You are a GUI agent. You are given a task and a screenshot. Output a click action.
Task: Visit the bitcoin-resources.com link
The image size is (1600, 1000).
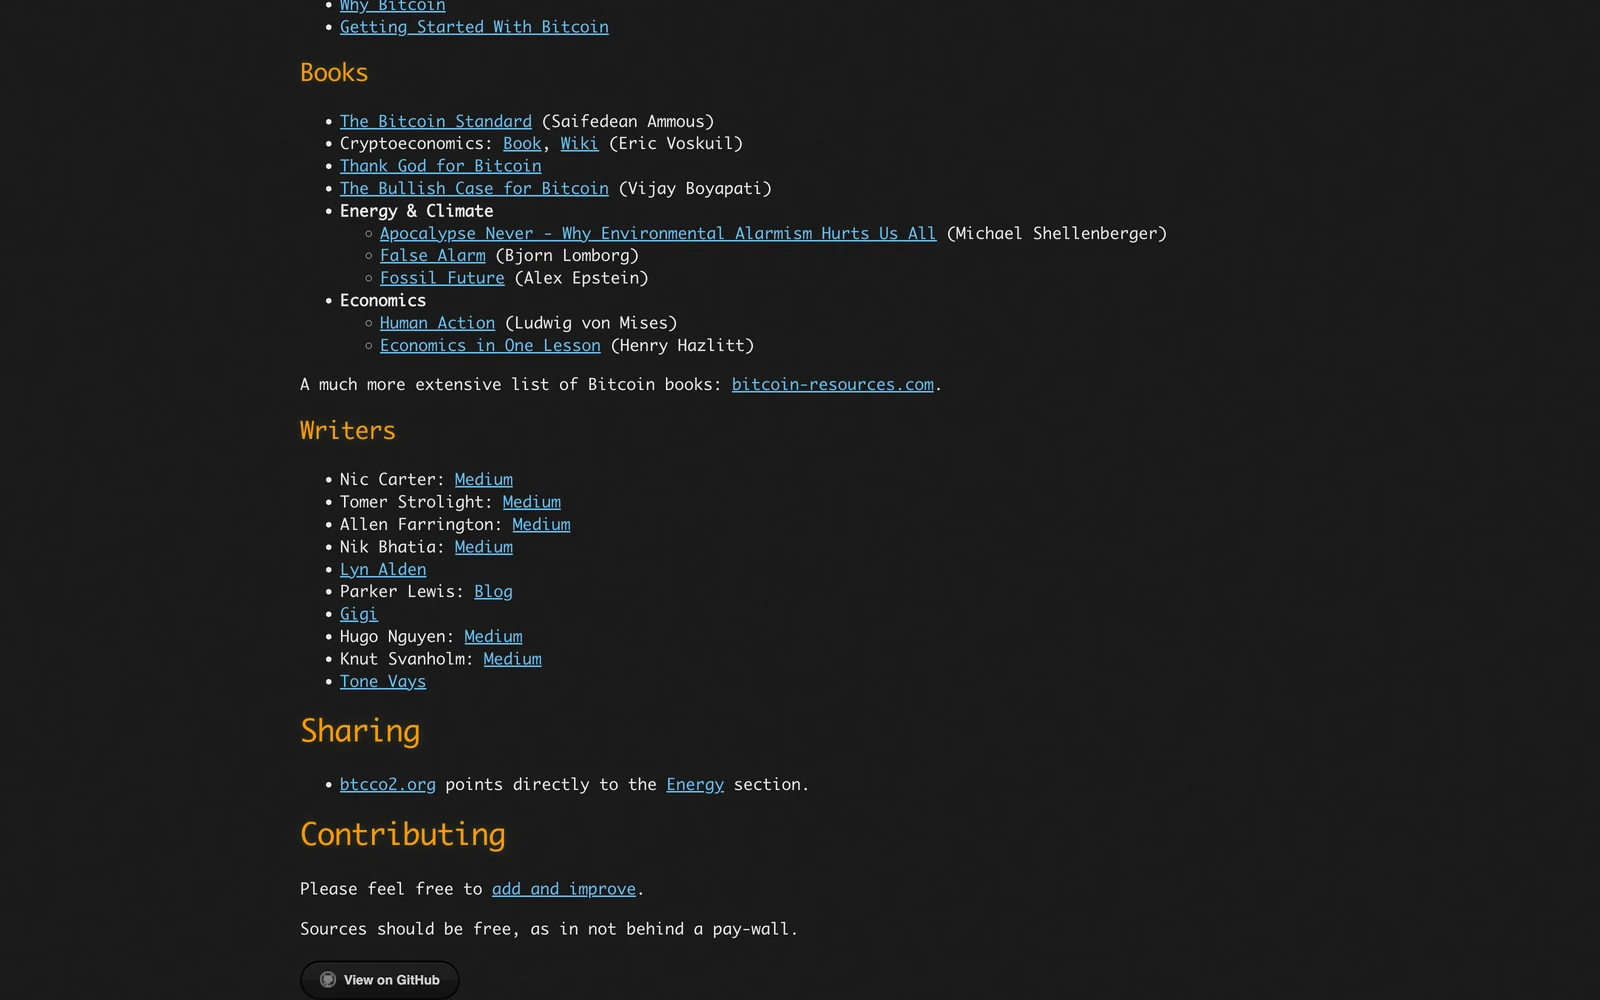[833, 384]
